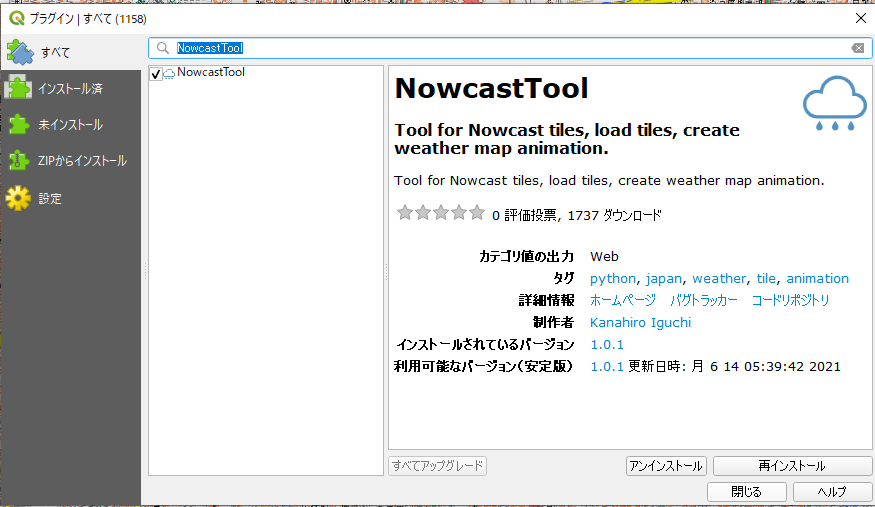Viewport: 875px width, 507px height.
Task: Rate the plugin with fifth star
Action: 477,213
